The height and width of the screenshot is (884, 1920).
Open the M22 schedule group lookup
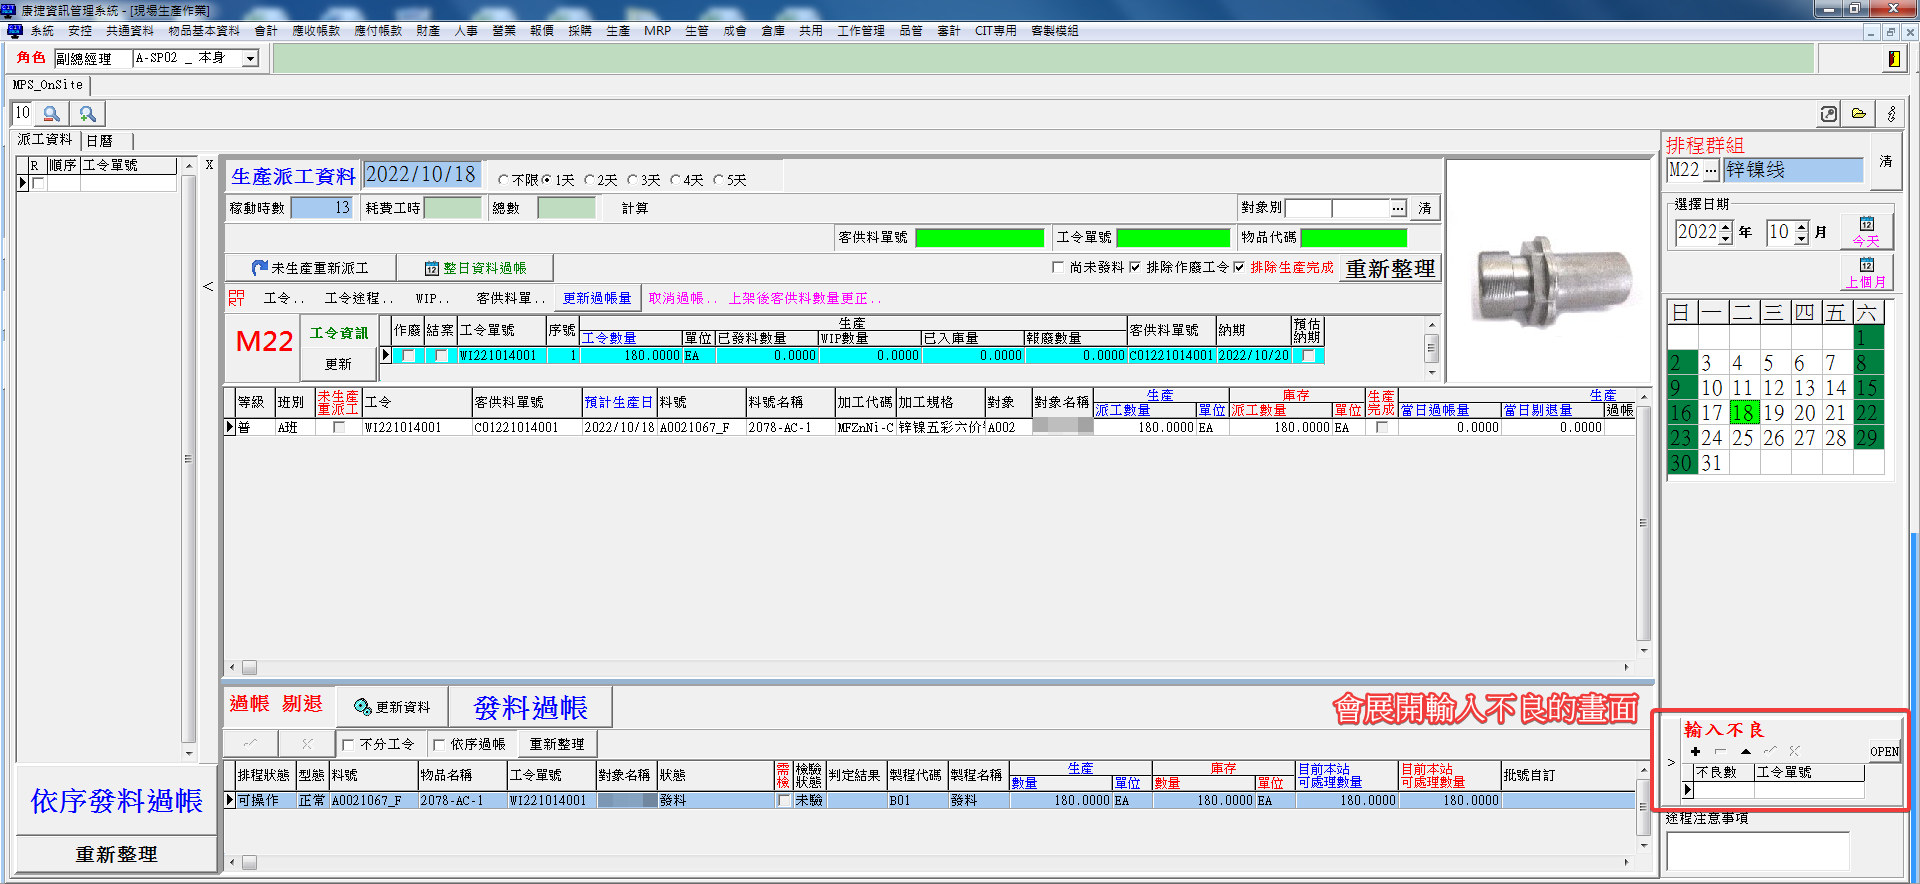click(1711, 170)
